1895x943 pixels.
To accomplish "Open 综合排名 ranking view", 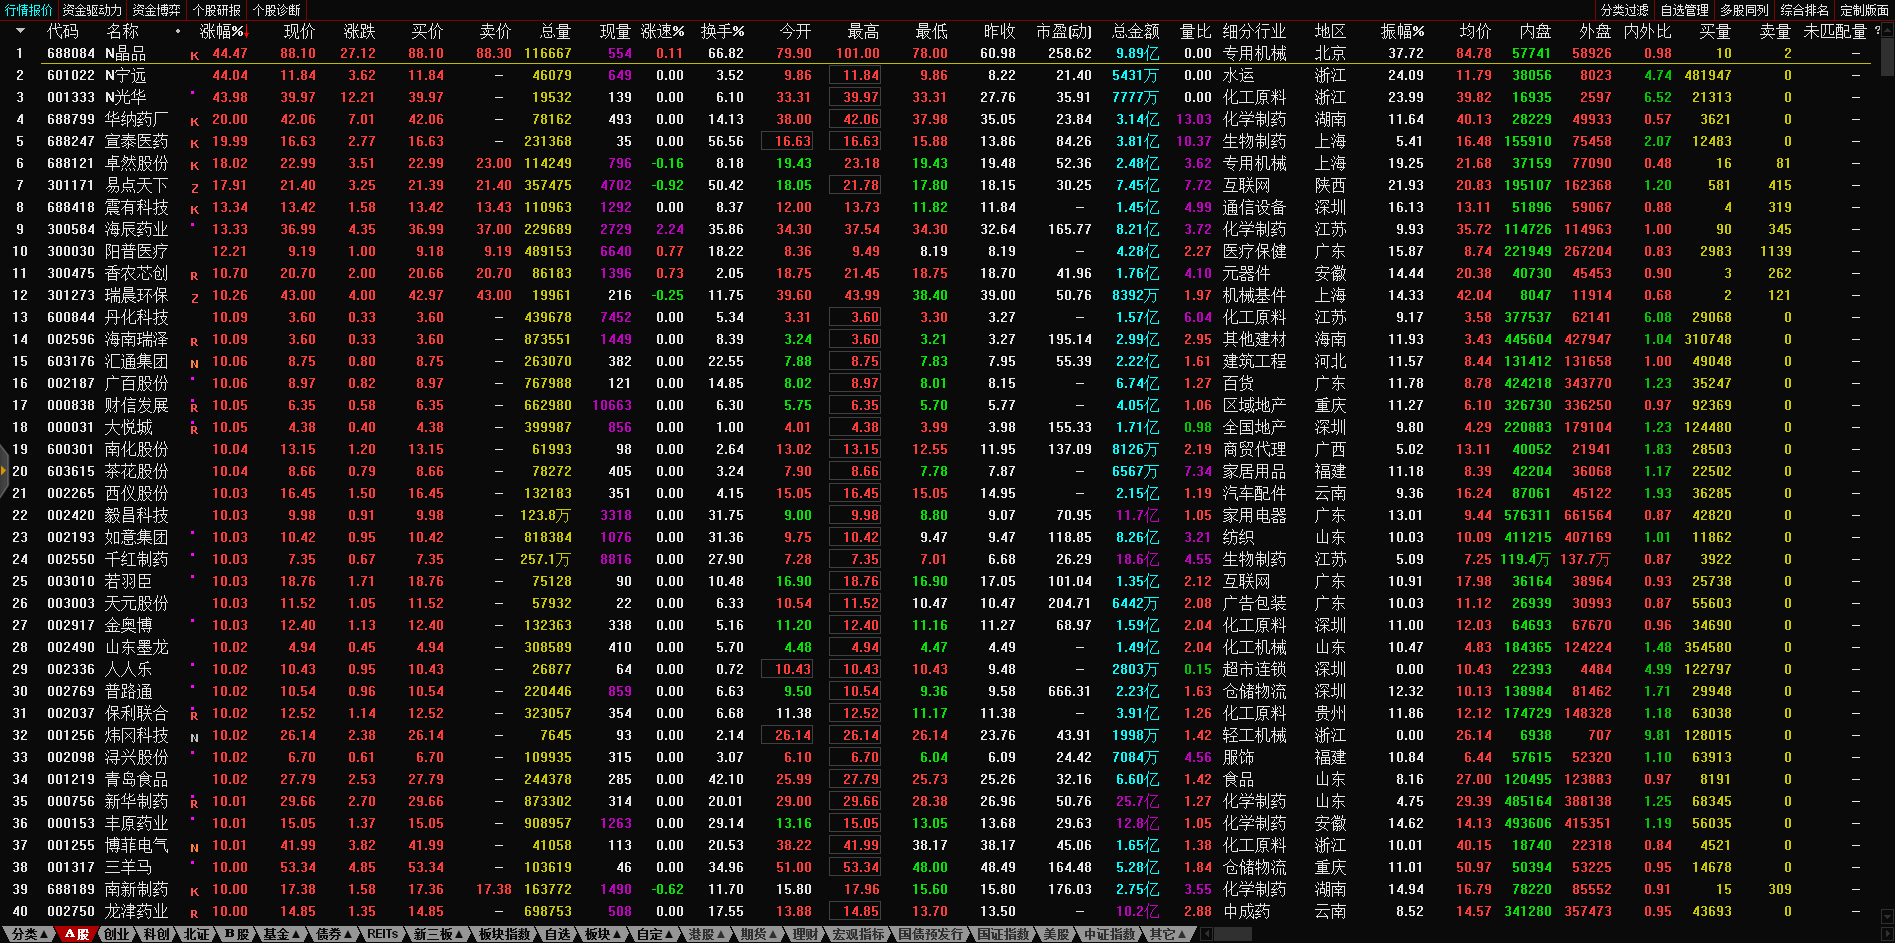I will [x=1804, y=10].
